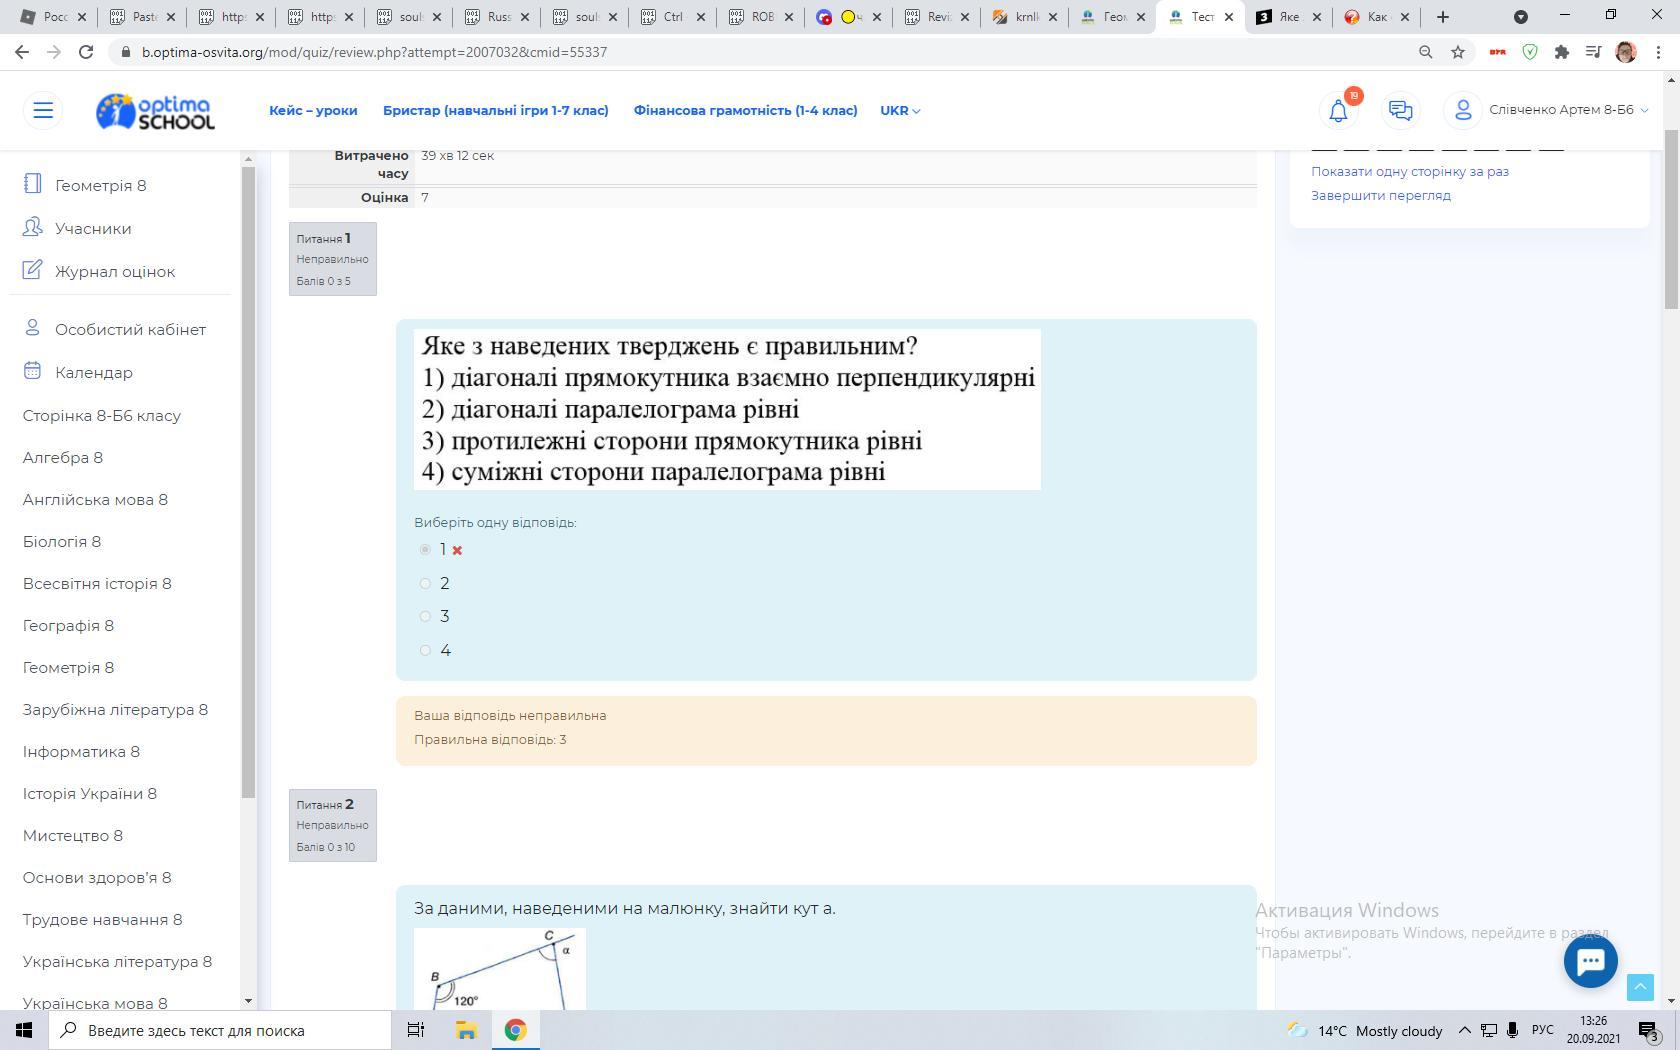The height and width of the screenshot is (1050, 1680).
Task: Go to Зарубіжна література 8 course
Action: [x=115, y=710]
